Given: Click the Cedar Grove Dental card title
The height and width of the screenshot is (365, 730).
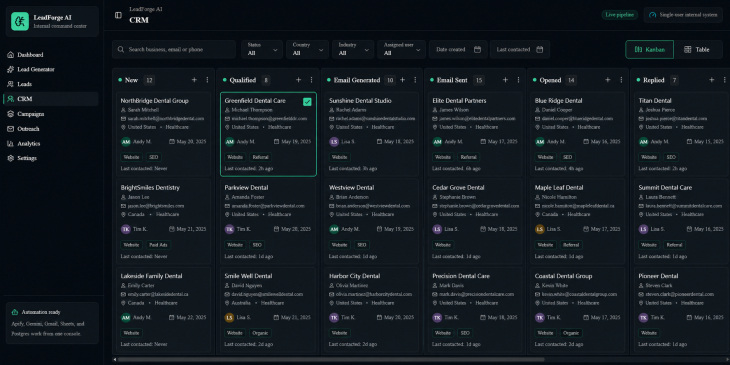Looking at the screenshot, I should click(458, 188).
